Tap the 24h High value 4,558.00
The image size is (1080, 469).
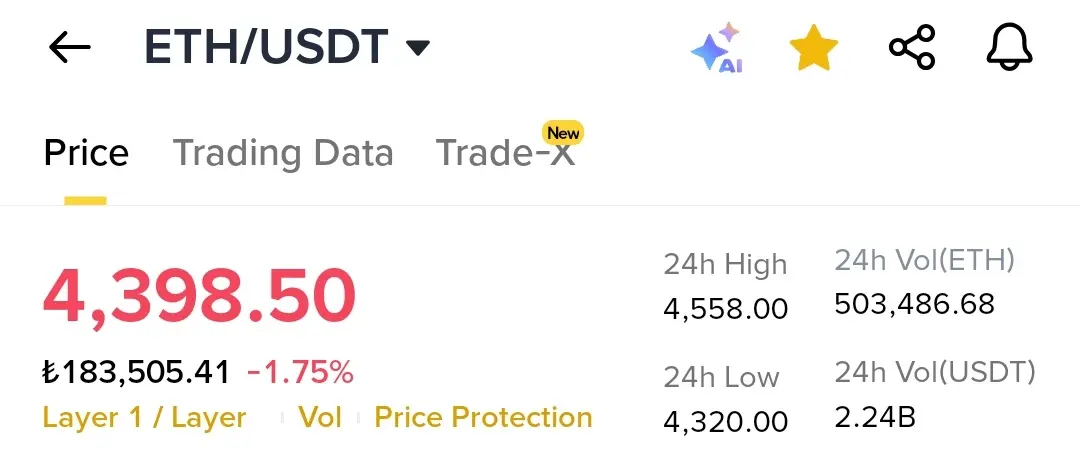726,309
